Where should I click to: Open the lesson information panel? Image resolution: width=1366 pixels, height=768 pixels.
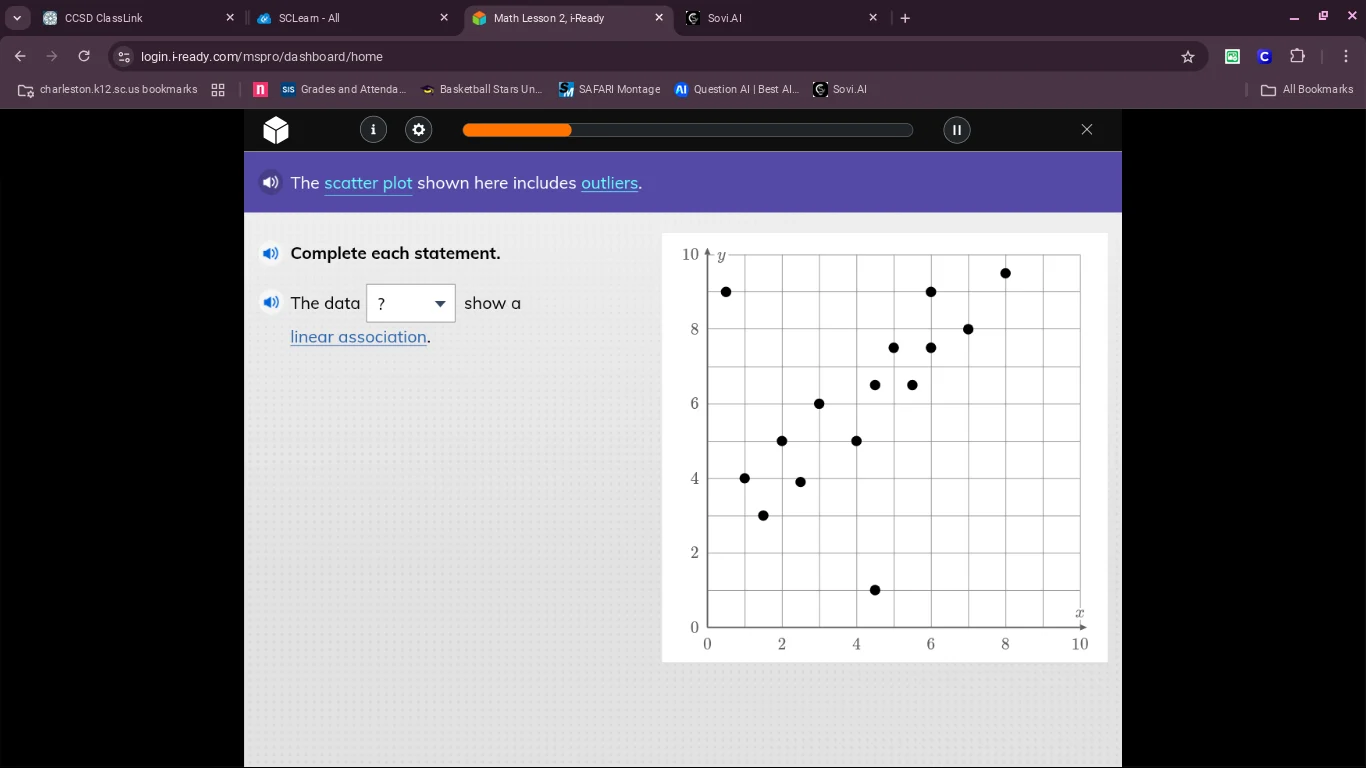point(373,130)
